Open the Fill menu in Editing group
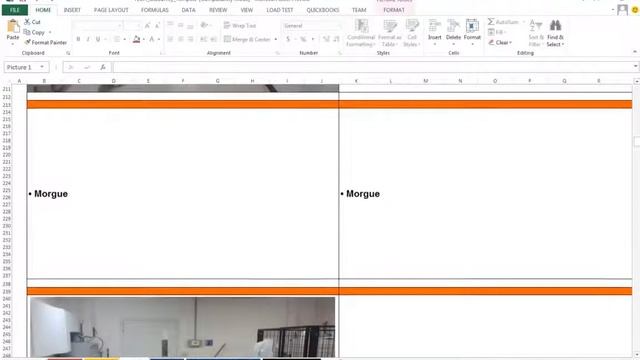This screenshot has height=360, width=640. 497,32
